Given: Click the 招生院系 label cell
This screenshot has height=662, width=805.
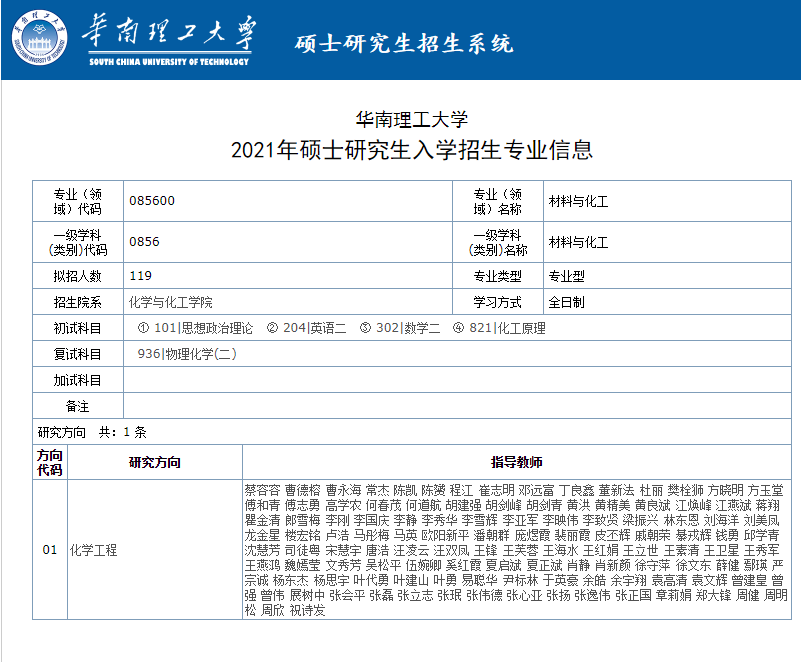Looking at the screenshot, I should coord(78,302).
